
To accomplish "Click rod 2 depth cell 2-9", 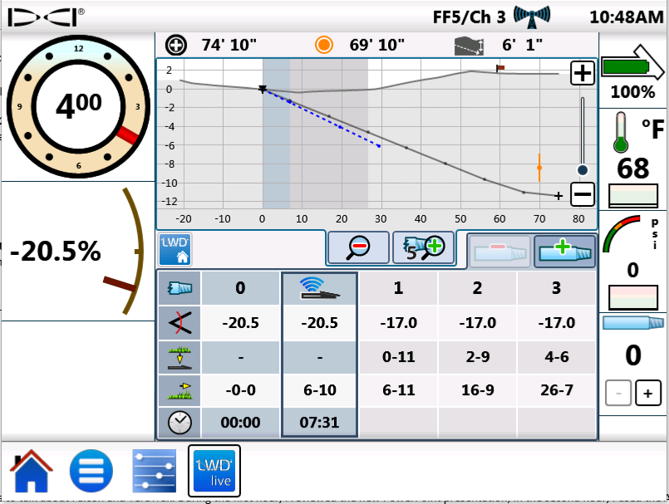I will click(477, 357).
